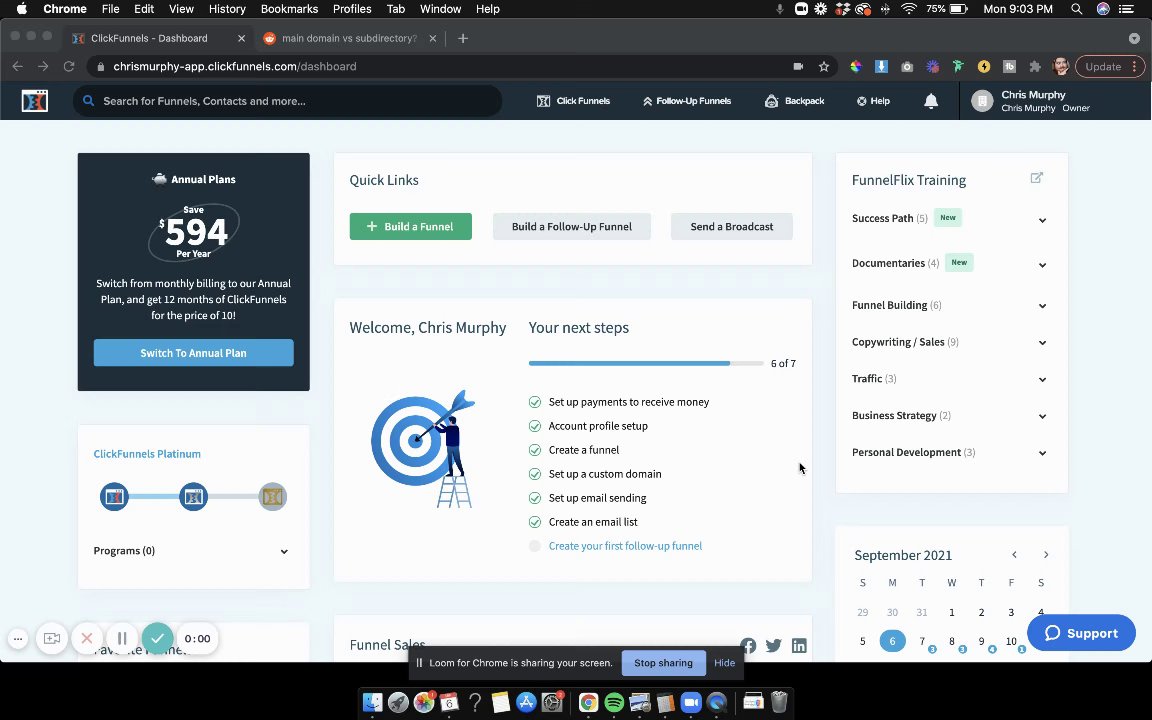Click the 'Set up email sending' check

(x=535, y=498)
